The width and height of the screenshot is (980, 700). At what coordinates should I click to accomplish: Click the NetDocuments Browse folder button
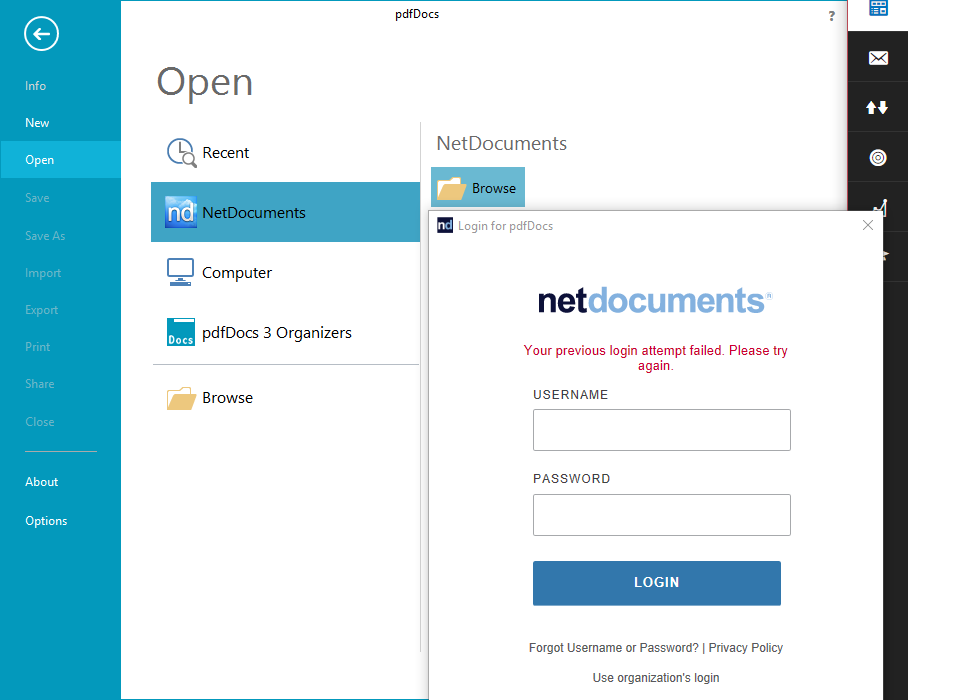(x=478, y=188)
